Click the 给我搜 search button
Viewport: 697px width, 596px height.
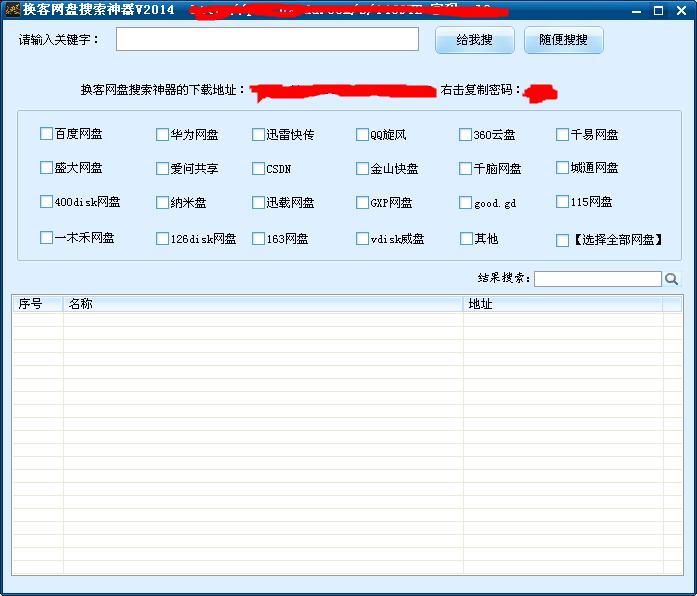[x=475, y=40]
